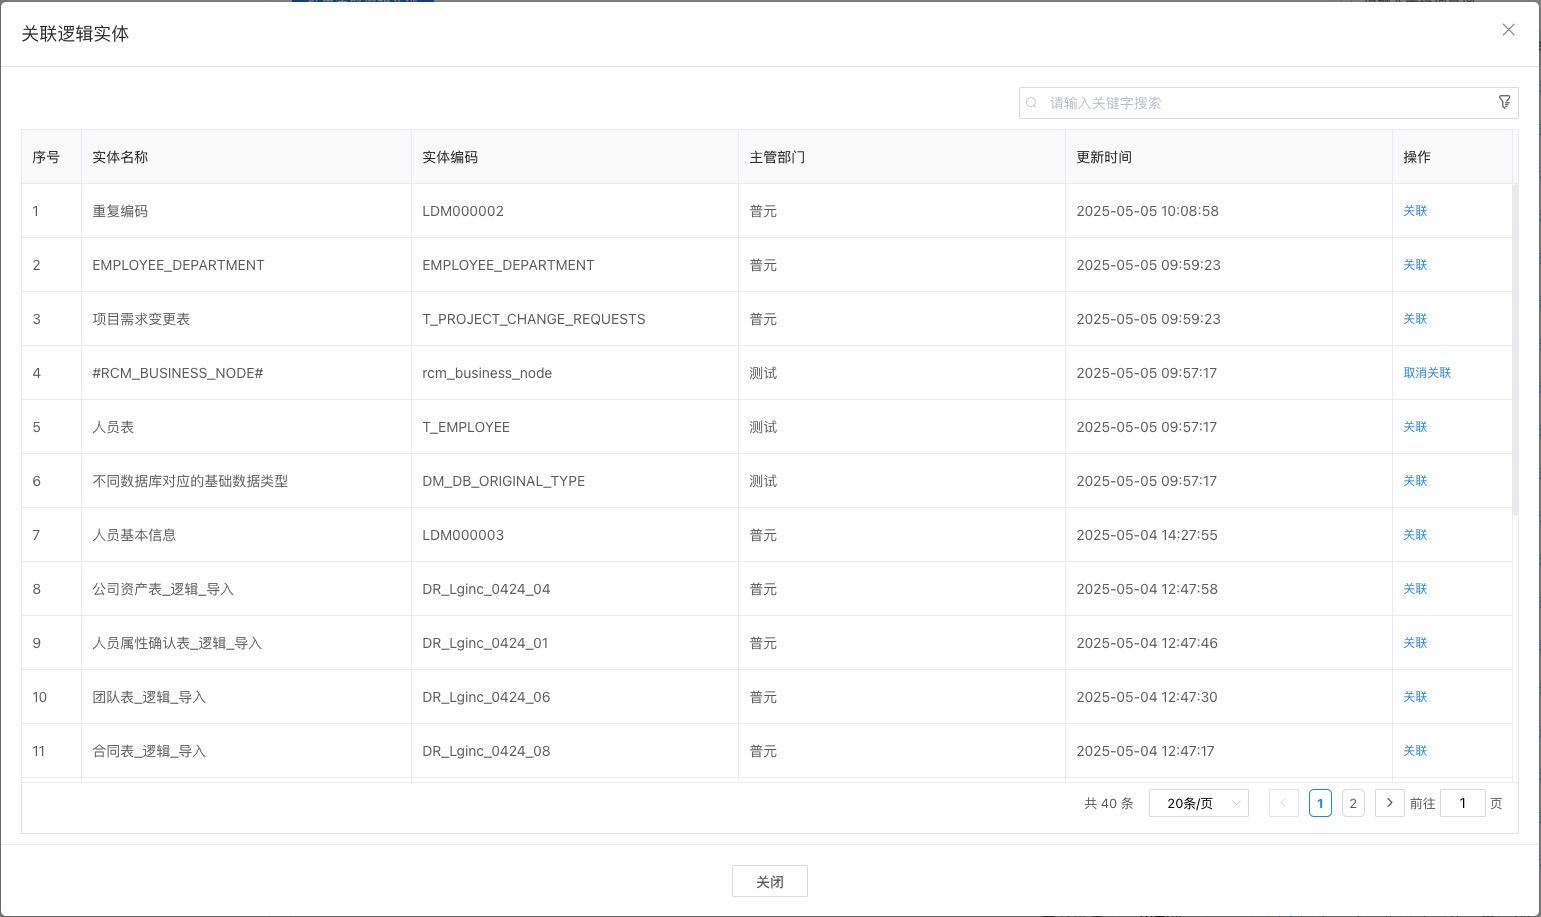Click the 关闭 button at the bottom
This screenshot has width=1541, height=917.
[770, 881]
